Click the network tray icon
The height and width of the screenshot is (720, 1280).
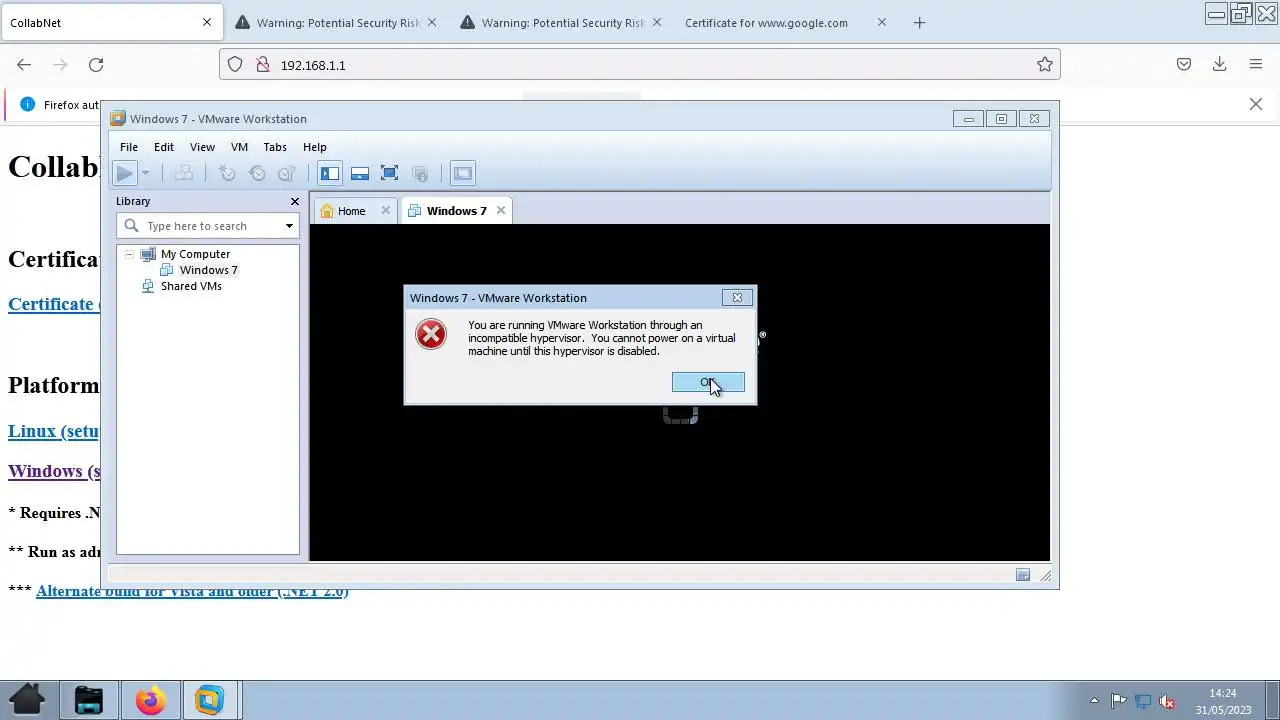[x=1143, y=701]
